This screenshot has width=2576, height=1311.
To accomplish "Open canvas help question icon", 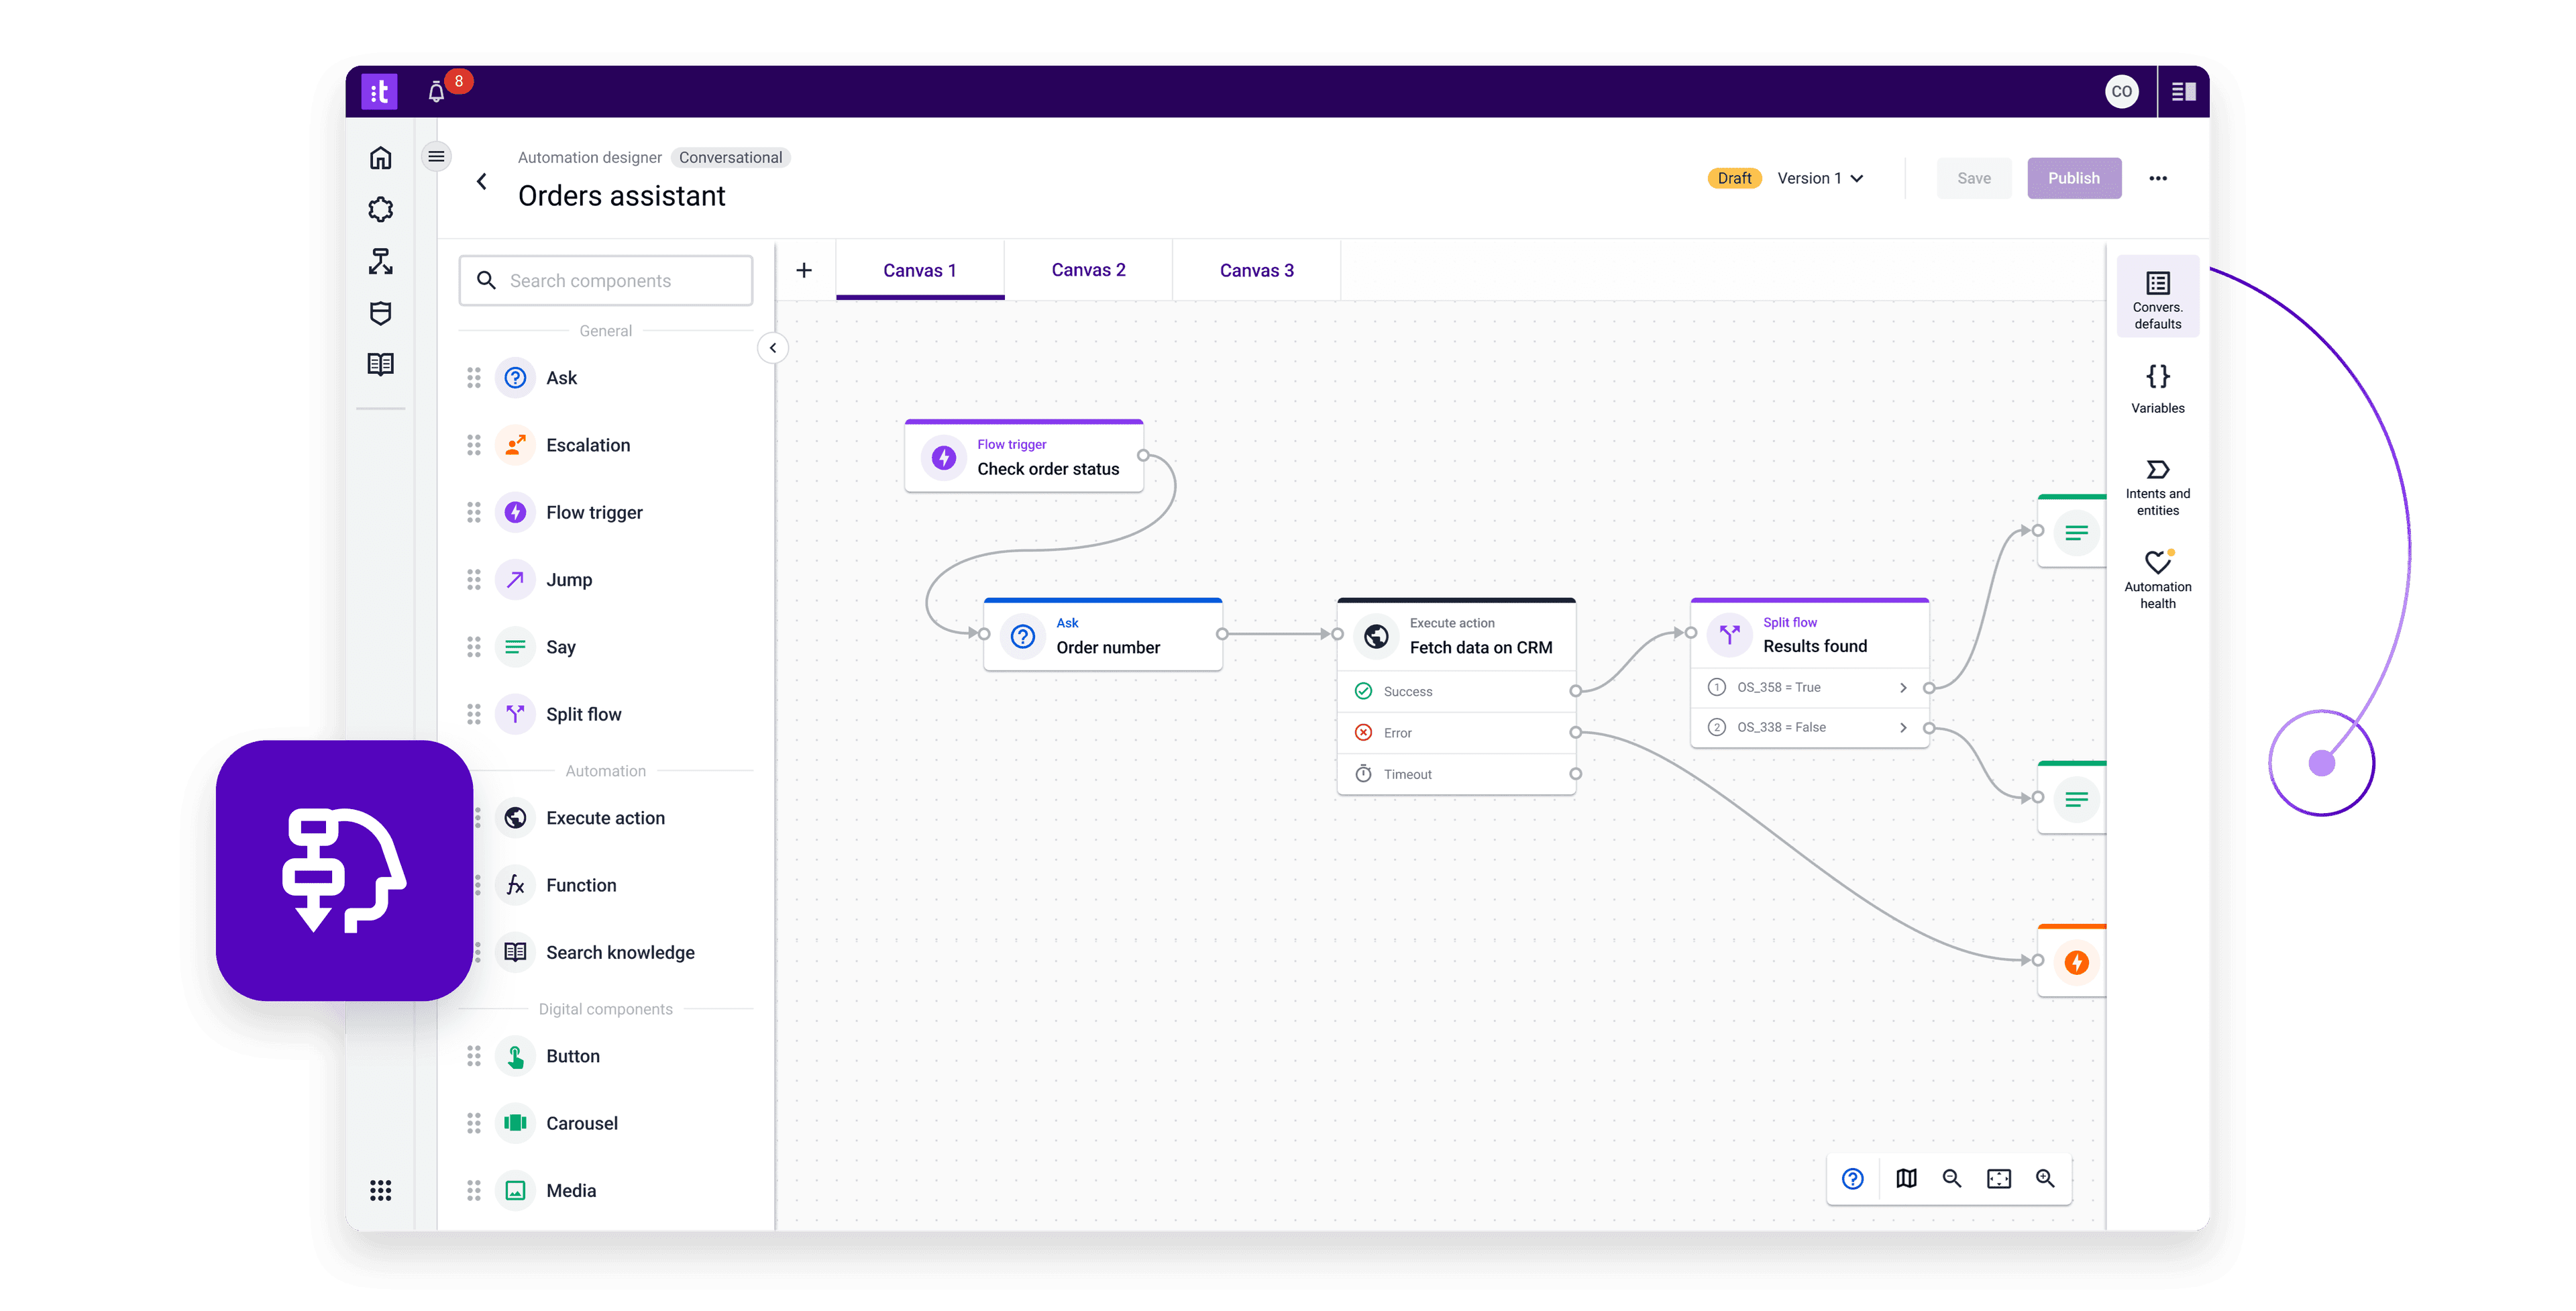I will (x=1852, y=1179).
